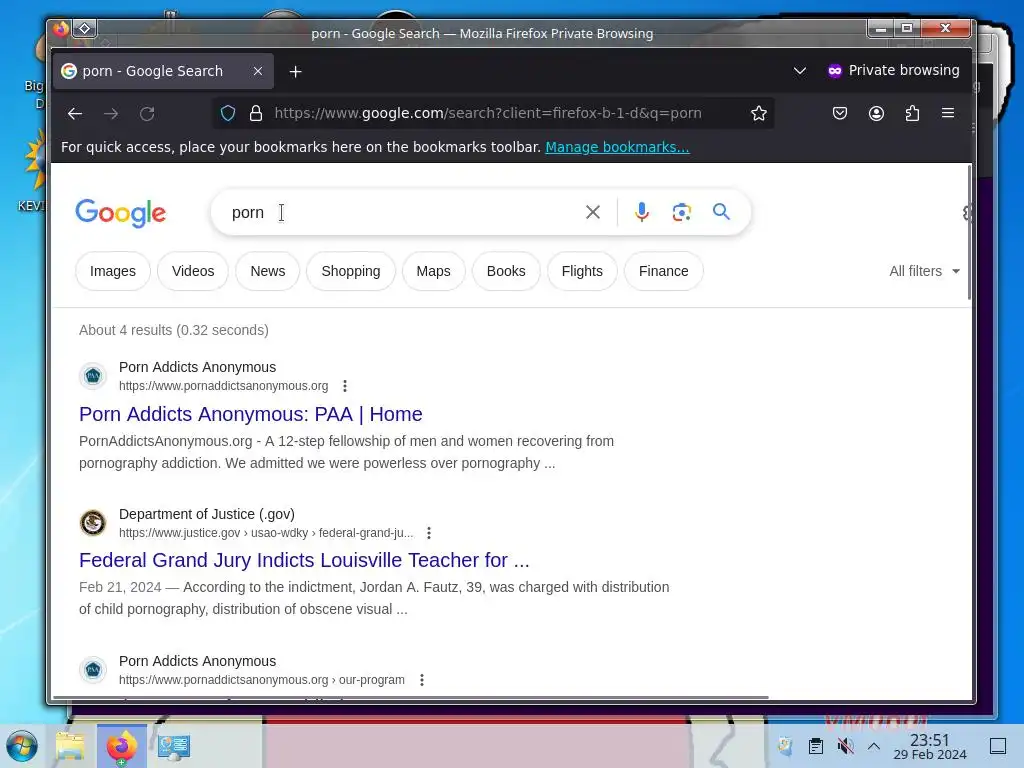Viewport: 1024px width, 768px height.
Task: Start a voice search with microphone
Action: (x=641, y=212)
